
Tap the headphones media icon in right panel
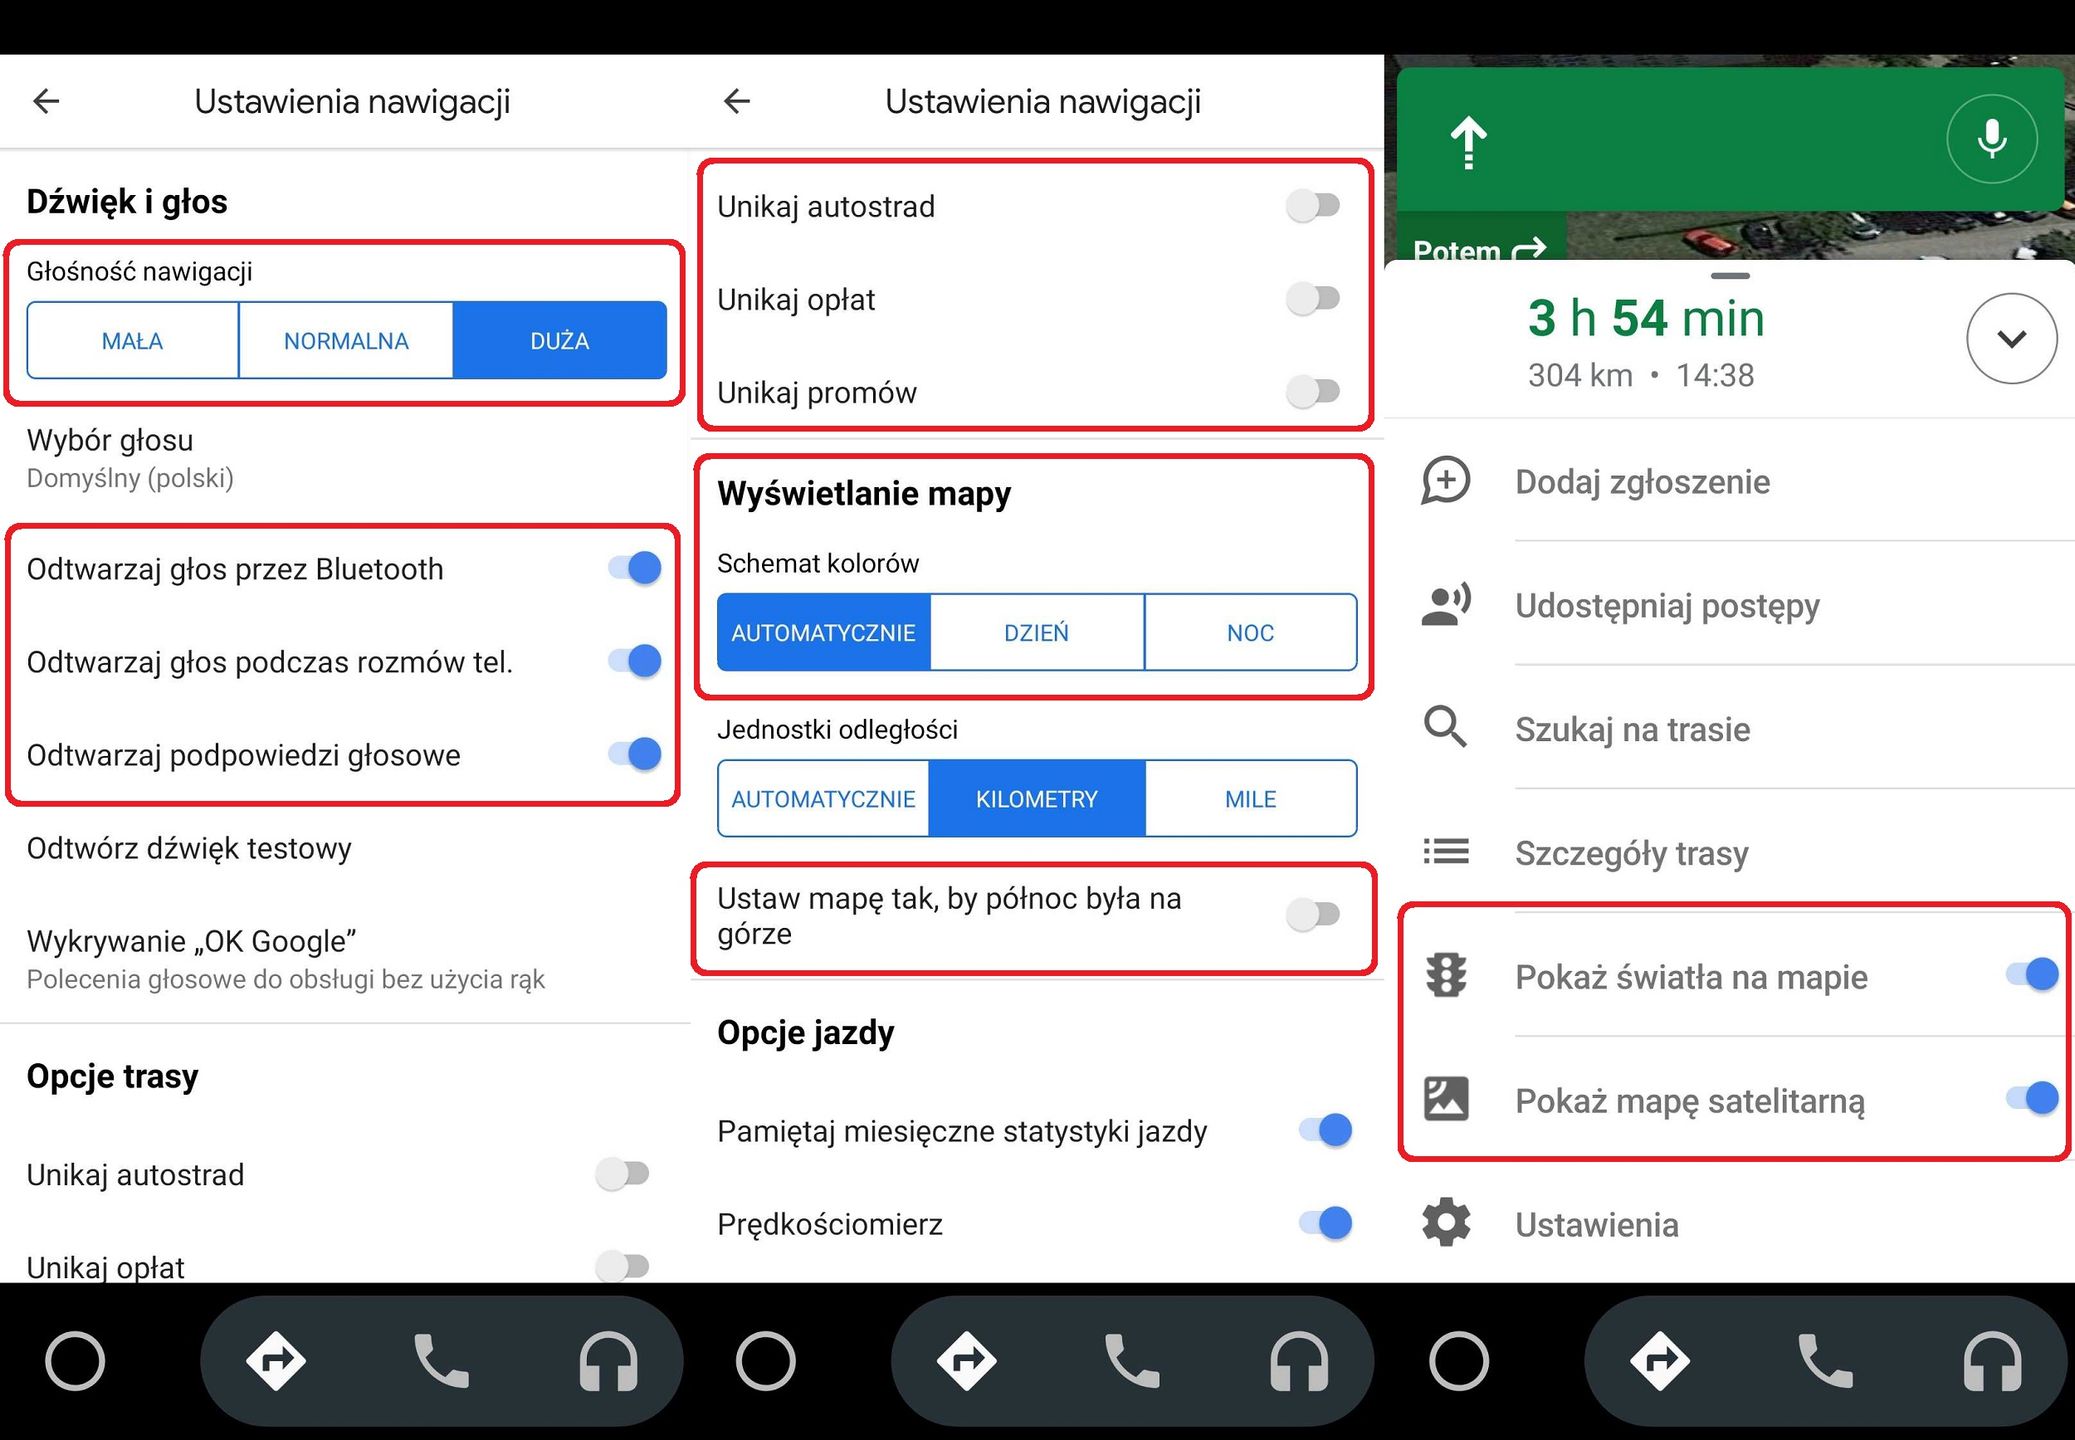coord(1992,1362)
